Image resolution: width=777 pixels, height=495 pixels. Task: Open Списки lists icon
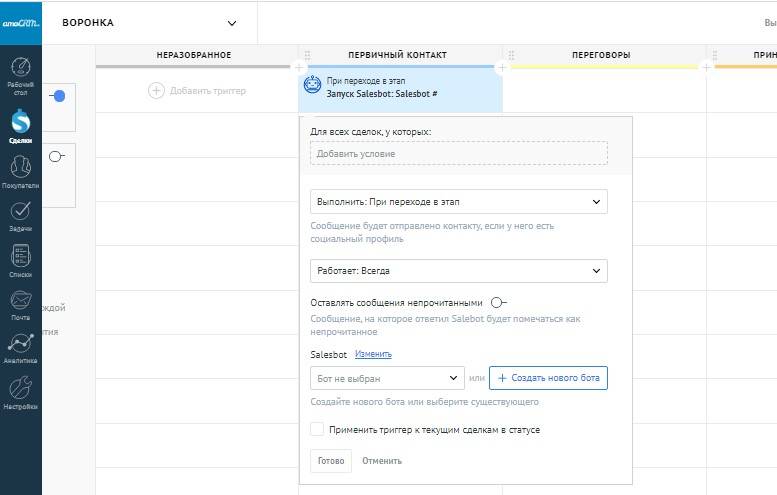(x=20, y=259)
